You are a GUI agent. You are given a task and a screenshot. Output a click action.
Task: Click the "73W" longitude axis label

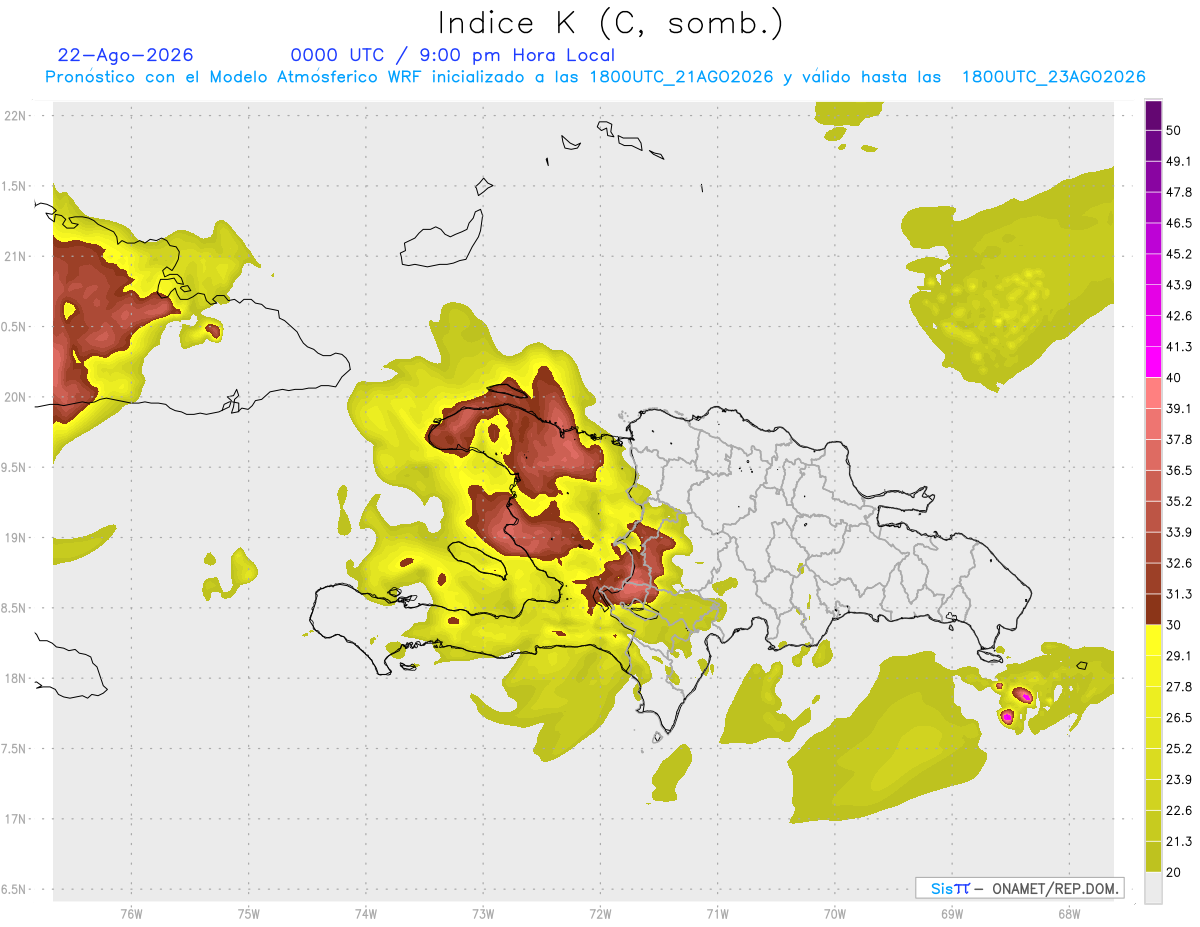click(483, 913)
